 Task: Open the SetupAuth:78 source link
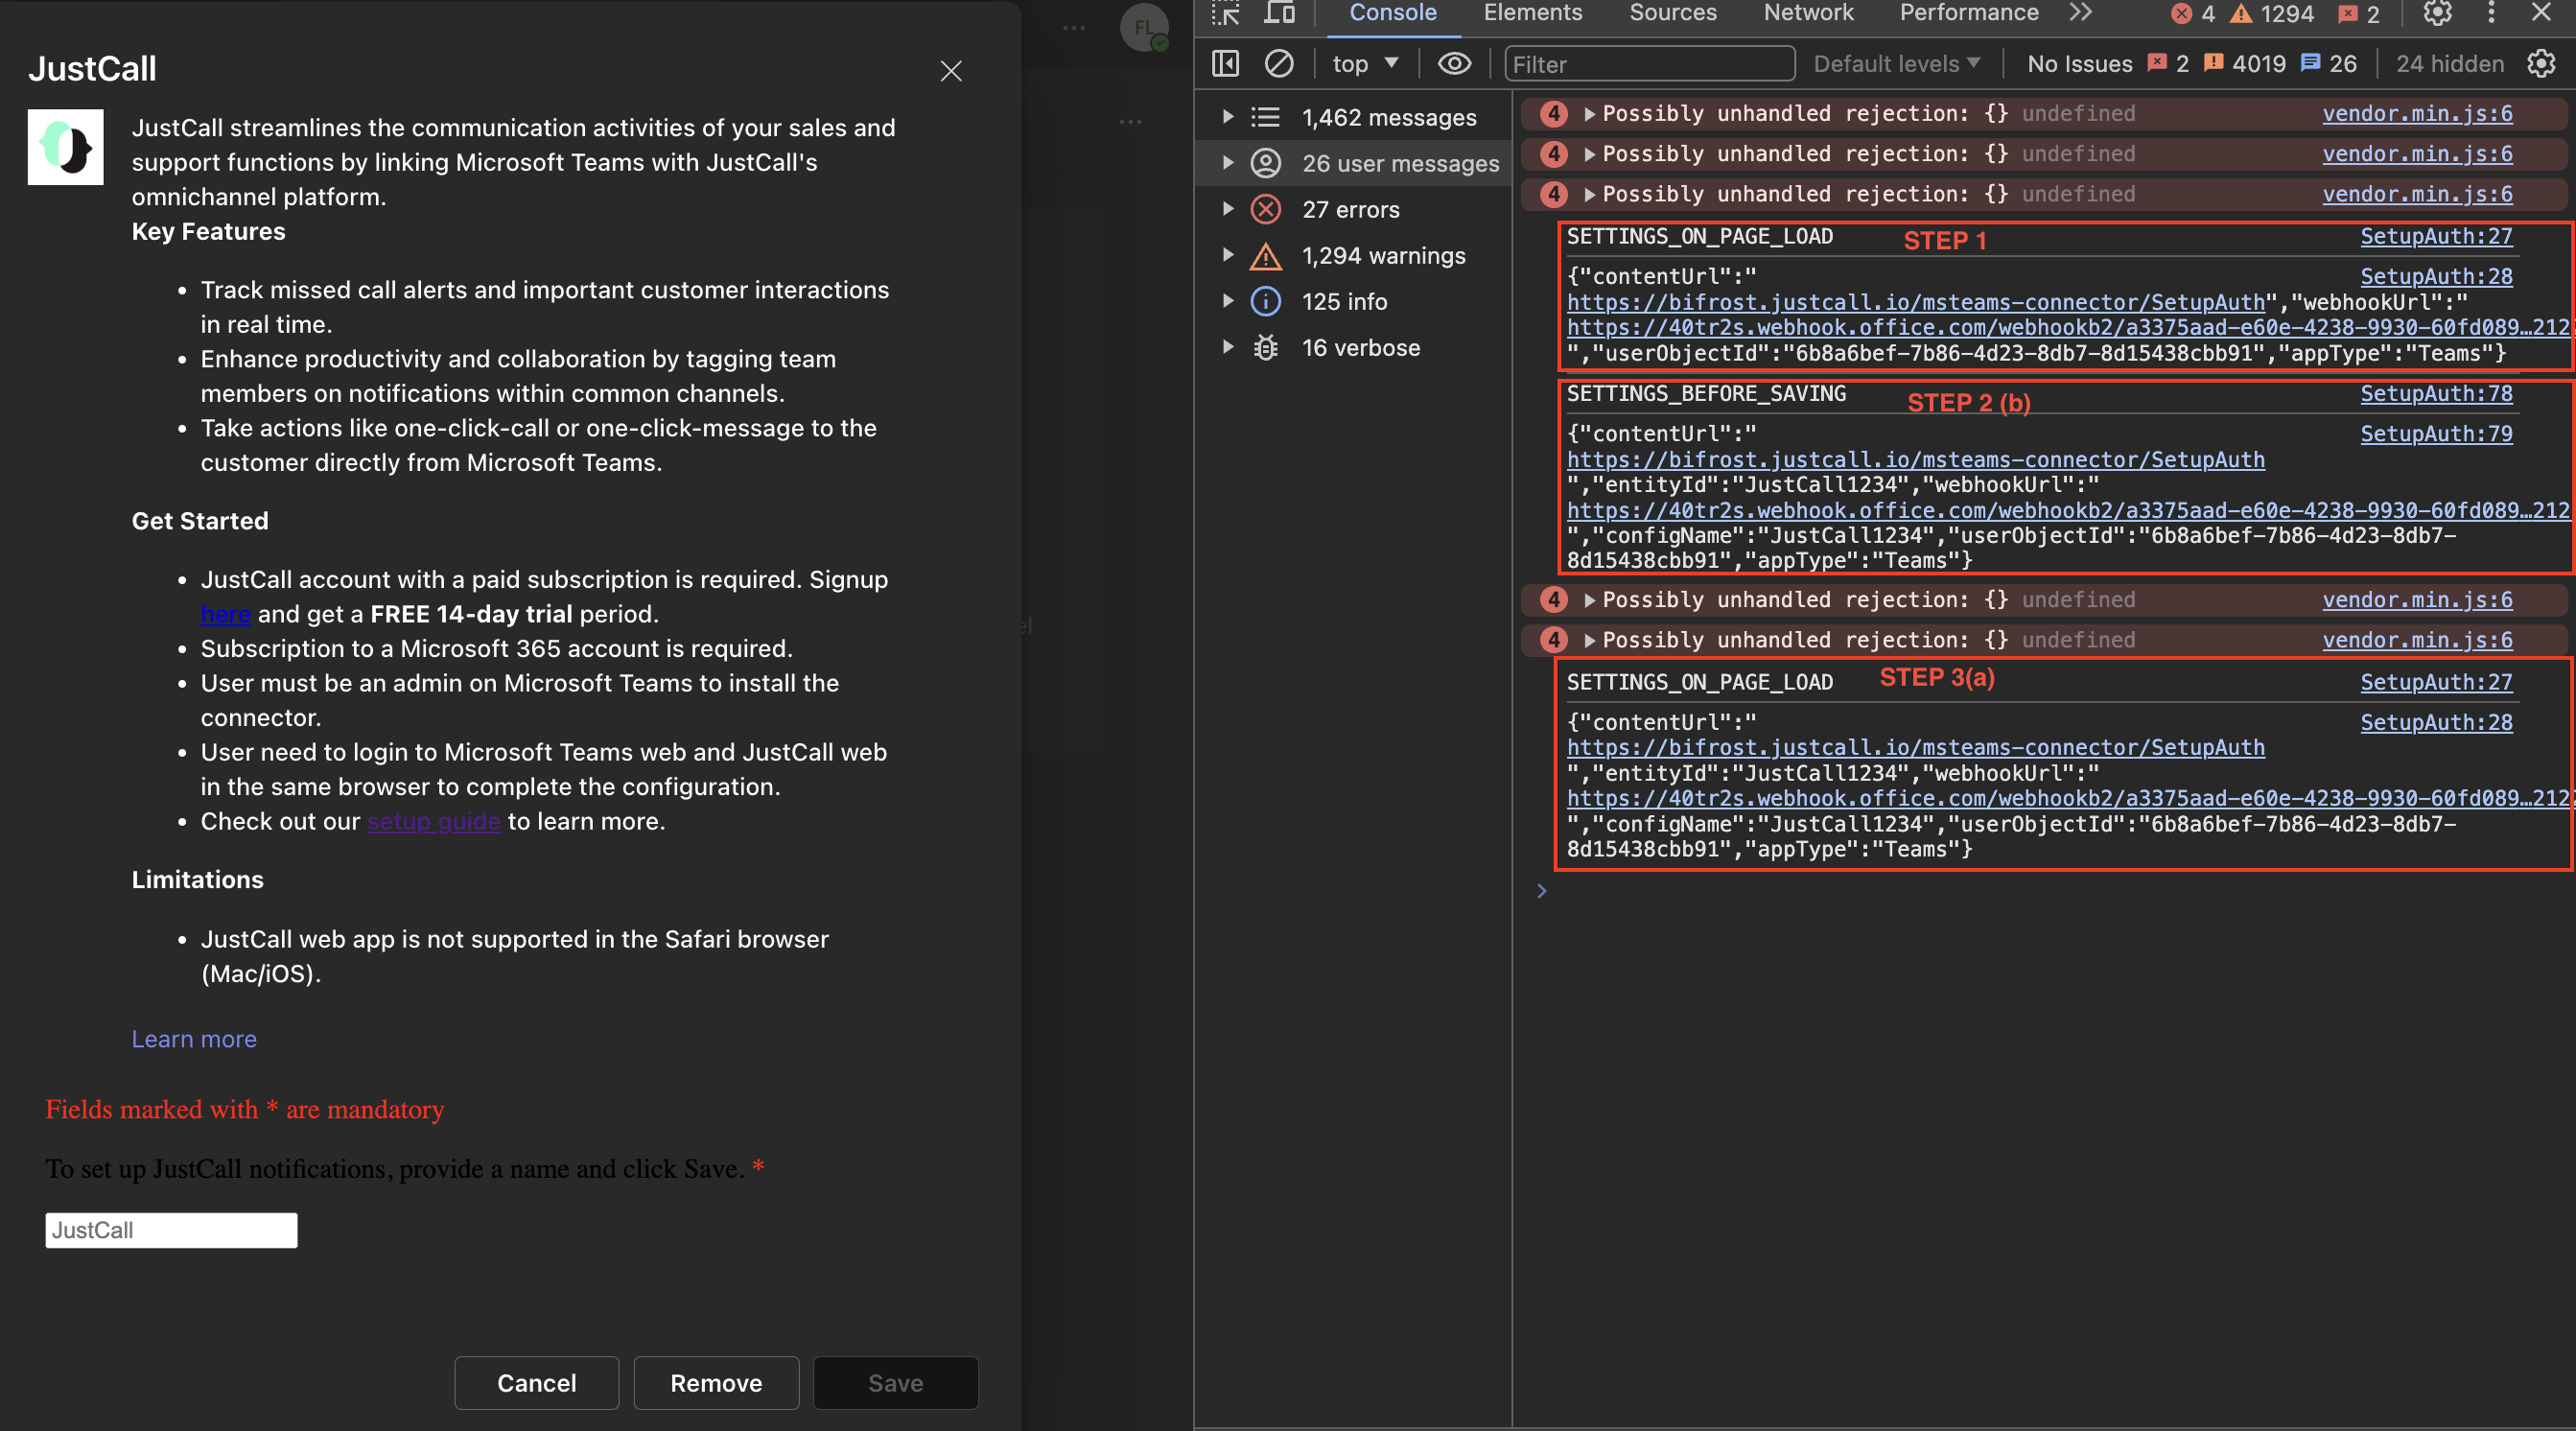pyautogui.click(x=2436, y=393)
